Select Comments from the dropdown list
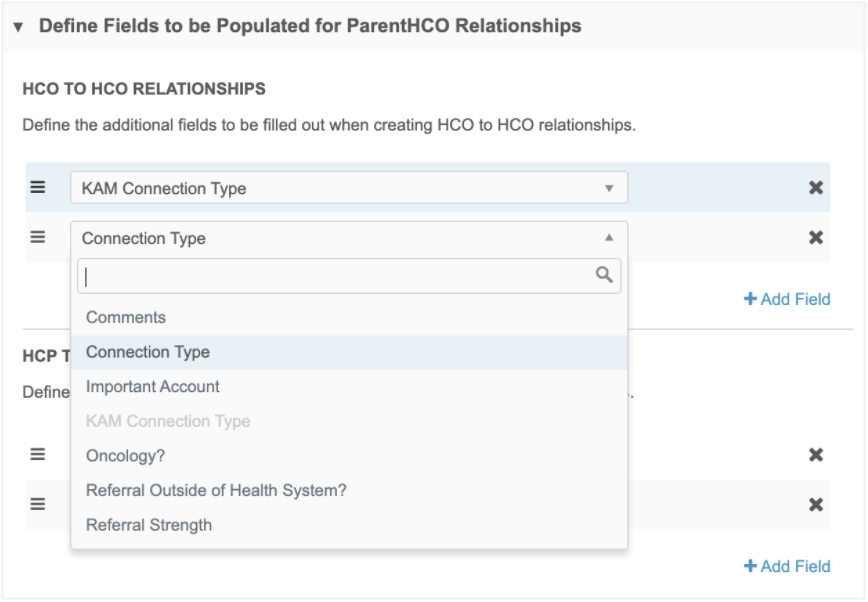This screenshot has height=602, width=868. click(x=126, y=318)
